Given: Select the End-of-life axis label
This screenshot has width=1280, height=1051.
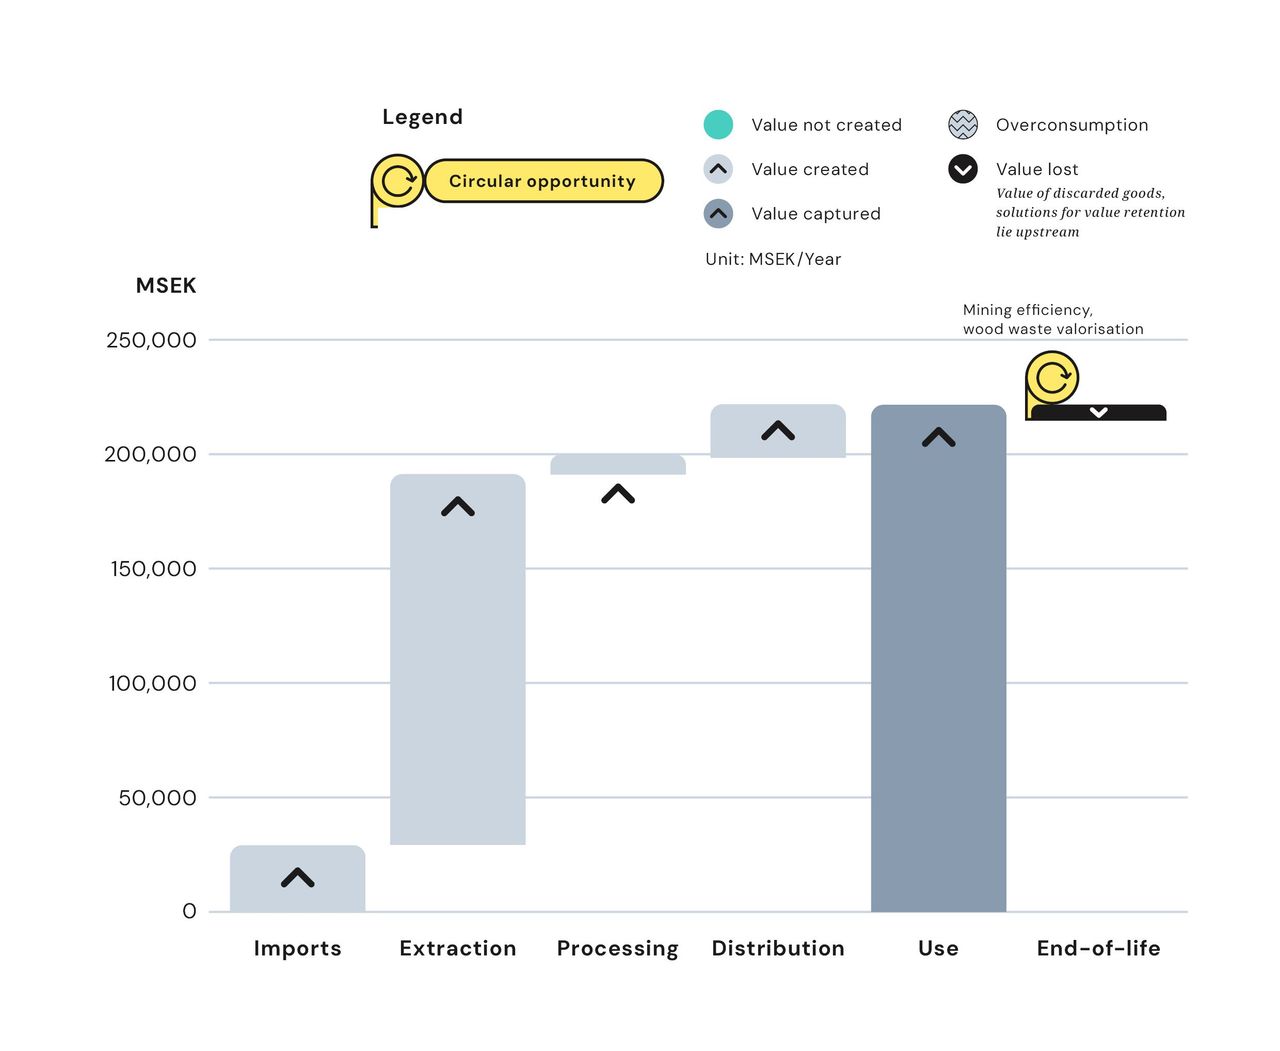Looking at the screenshot, I should pyautogui.click(x=1098, y=948).
